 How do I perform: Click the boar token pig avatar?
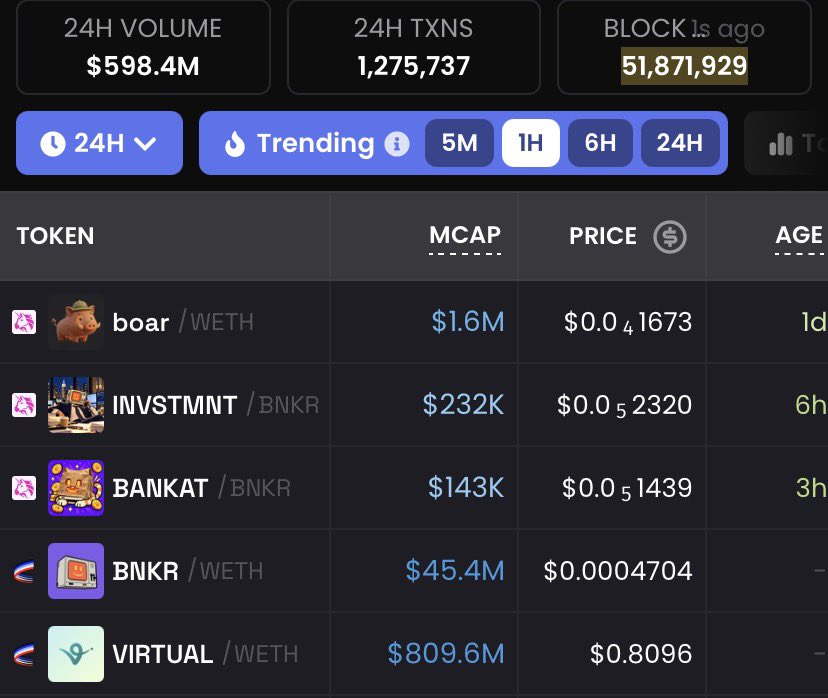[76, 322]
